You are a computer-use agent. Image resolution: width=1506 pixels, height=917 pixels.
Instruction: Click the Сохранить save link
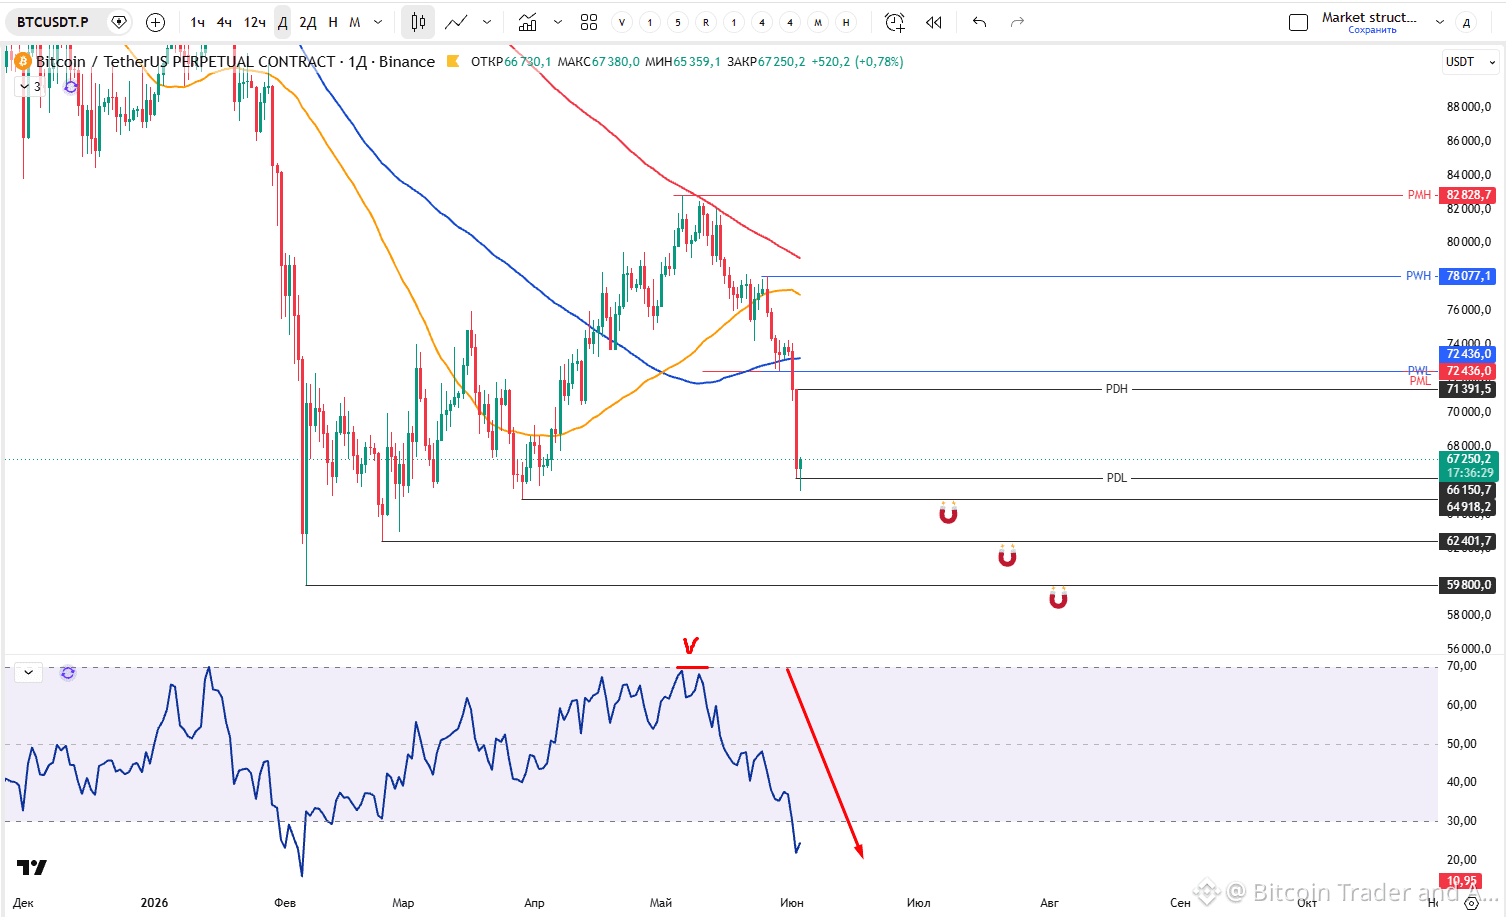point(1372,30)
